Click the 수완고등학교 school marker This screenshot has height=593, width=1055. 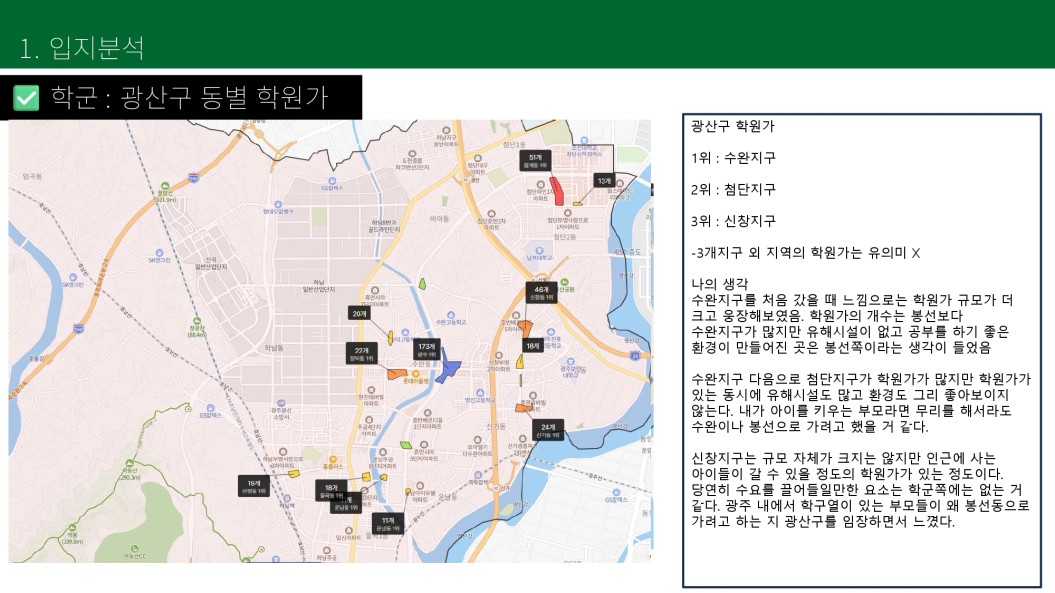tap(451, 315)
